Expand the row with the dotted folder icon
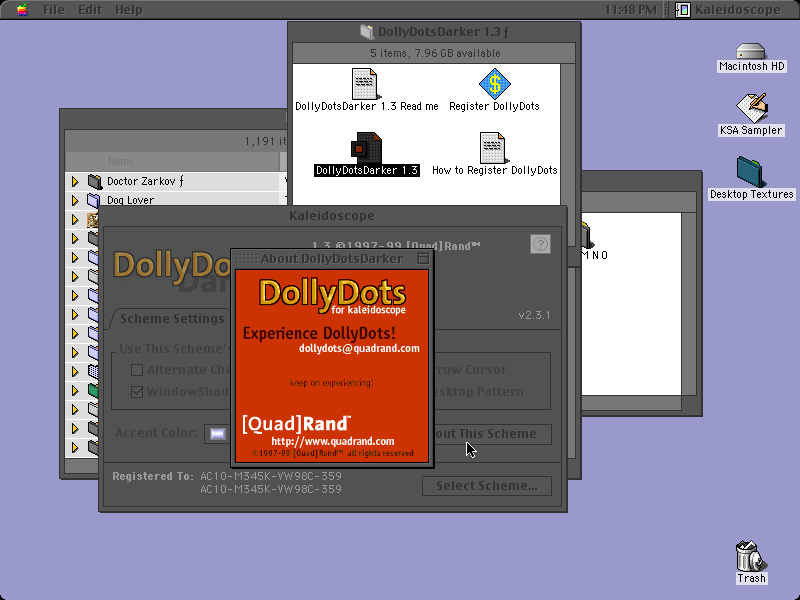 75,371
